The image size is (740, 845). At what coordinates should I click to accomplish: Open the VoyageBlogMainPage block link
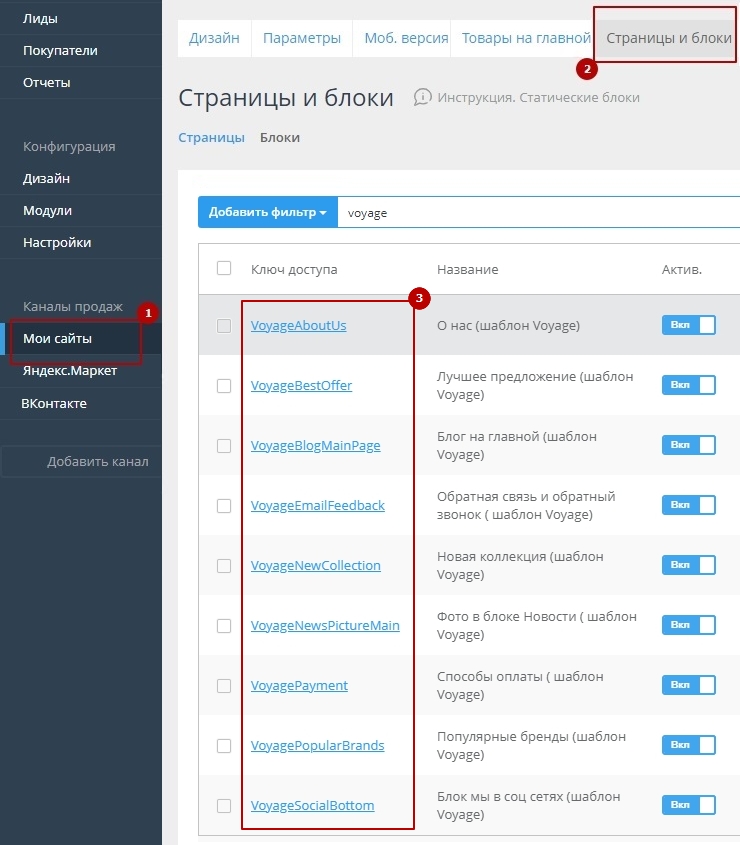click(x=315, y=445)
